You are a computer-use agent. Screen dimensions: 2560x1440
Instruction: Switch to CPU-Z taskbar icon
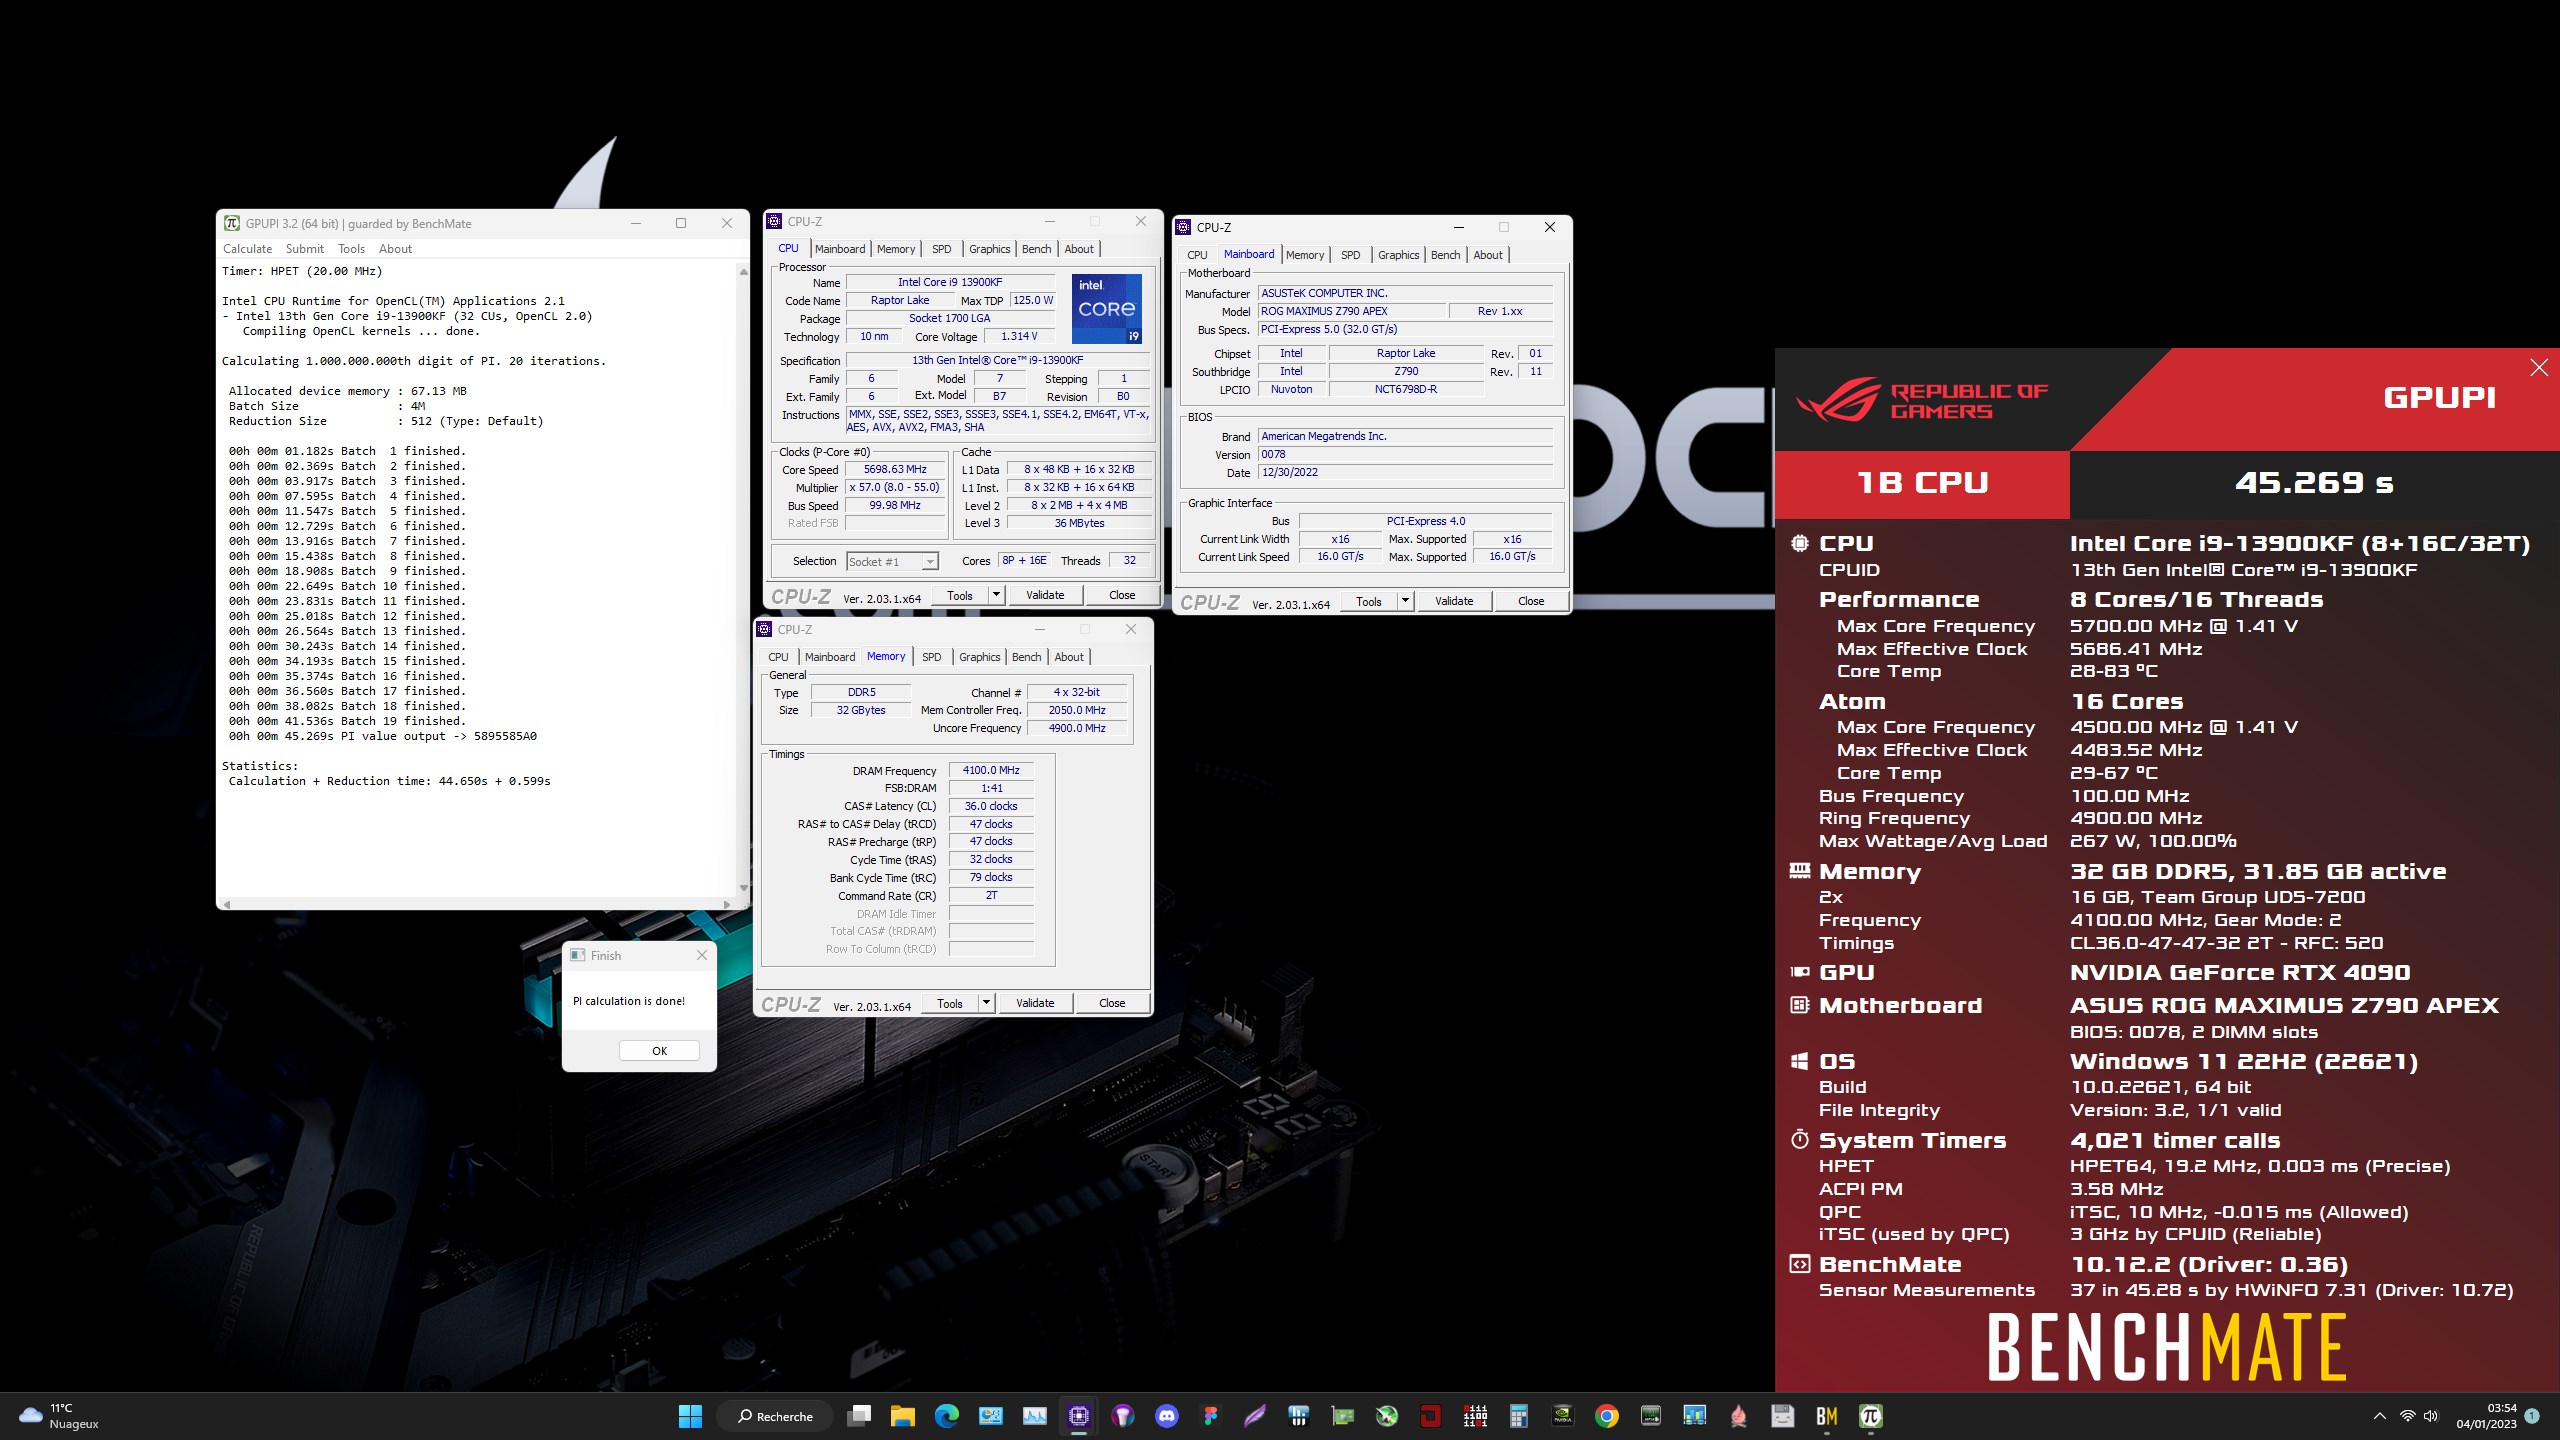click(1079, 1416)
